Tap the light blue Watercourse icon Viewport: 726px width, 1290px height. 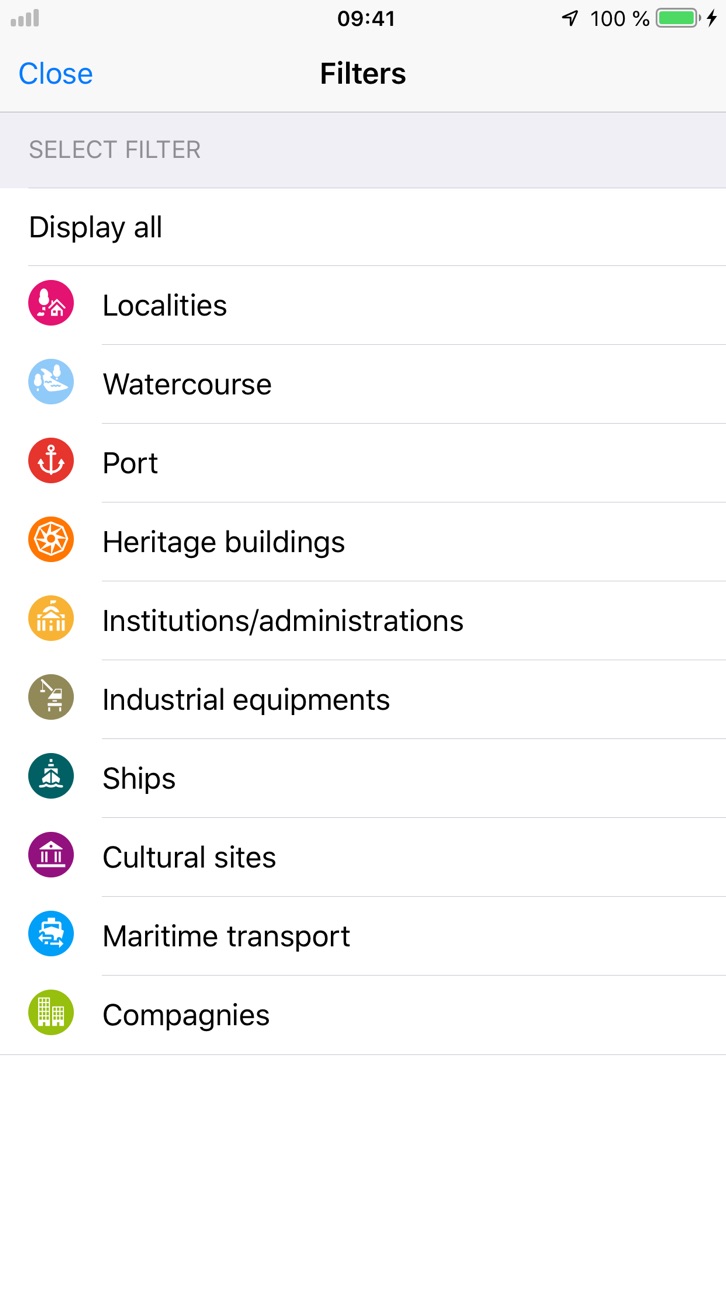pos(51,382)
